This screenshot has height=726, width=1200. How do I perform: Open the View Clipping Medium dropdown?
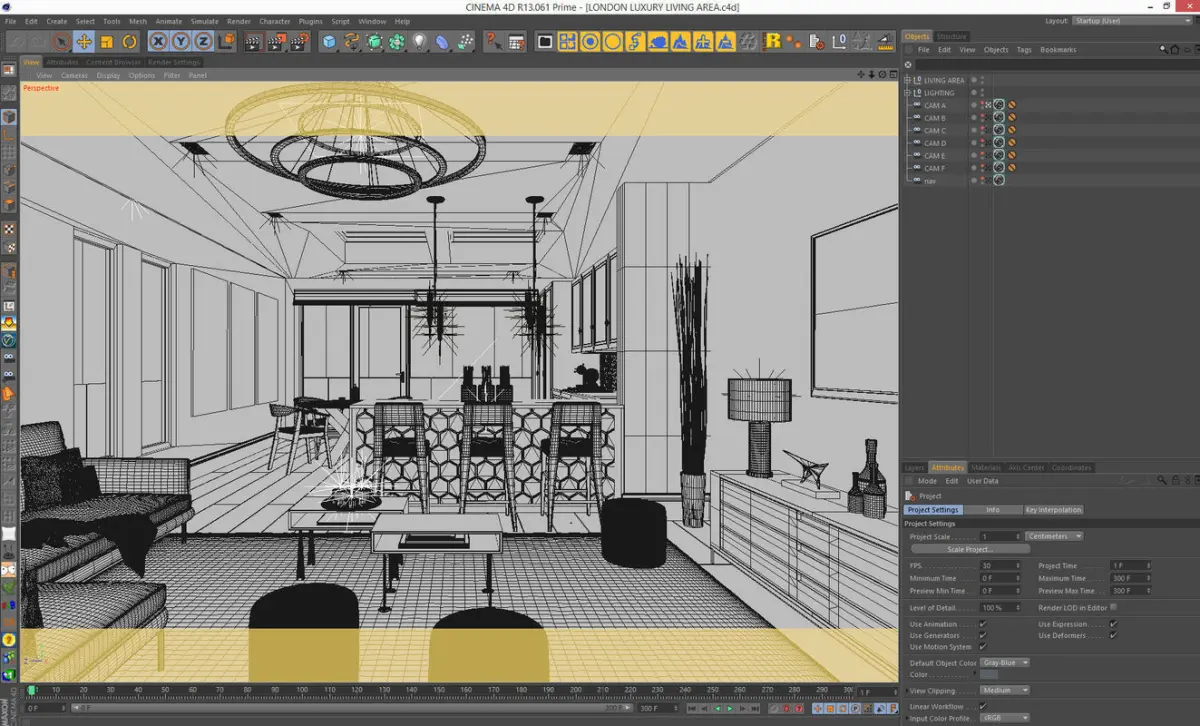[1005, 690]
